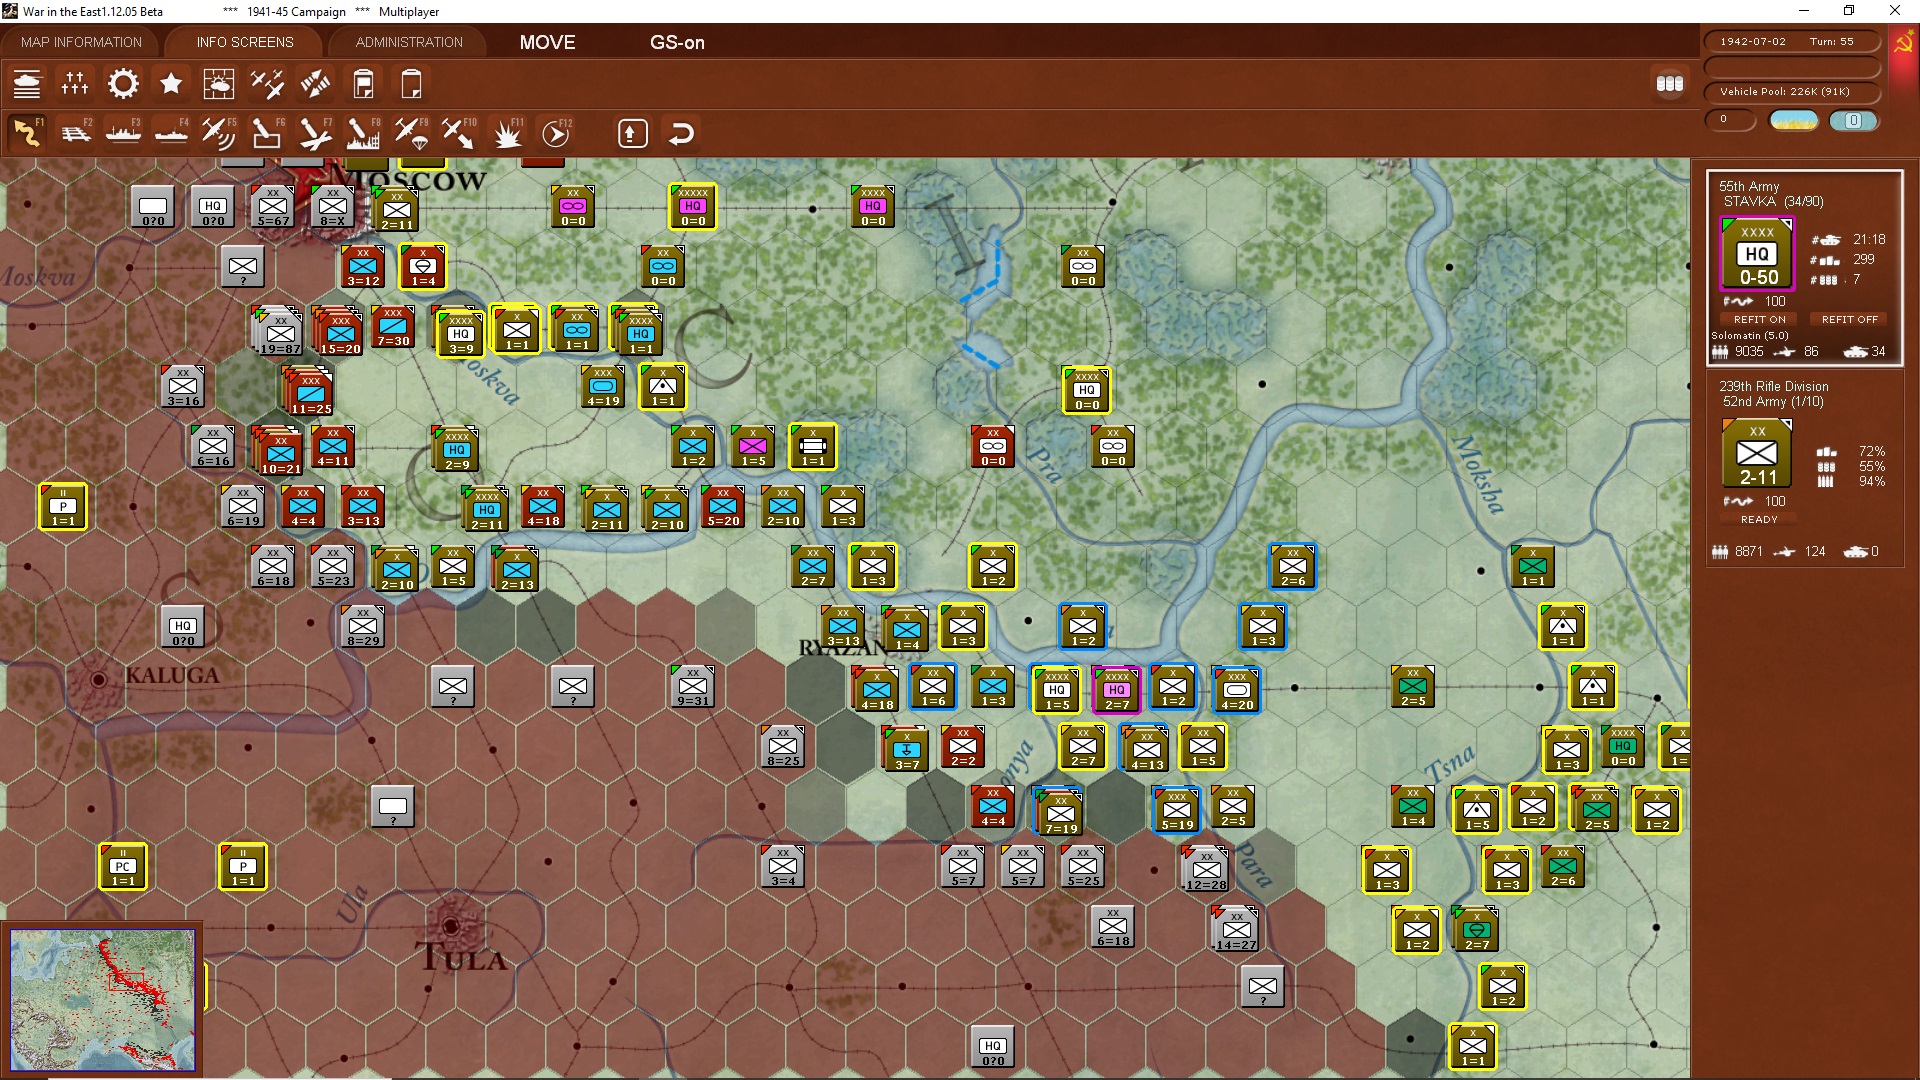Viewport: 1920px width, 1080px height.
Task: Select F8 bomb city mode
Action: pos(363,133)
